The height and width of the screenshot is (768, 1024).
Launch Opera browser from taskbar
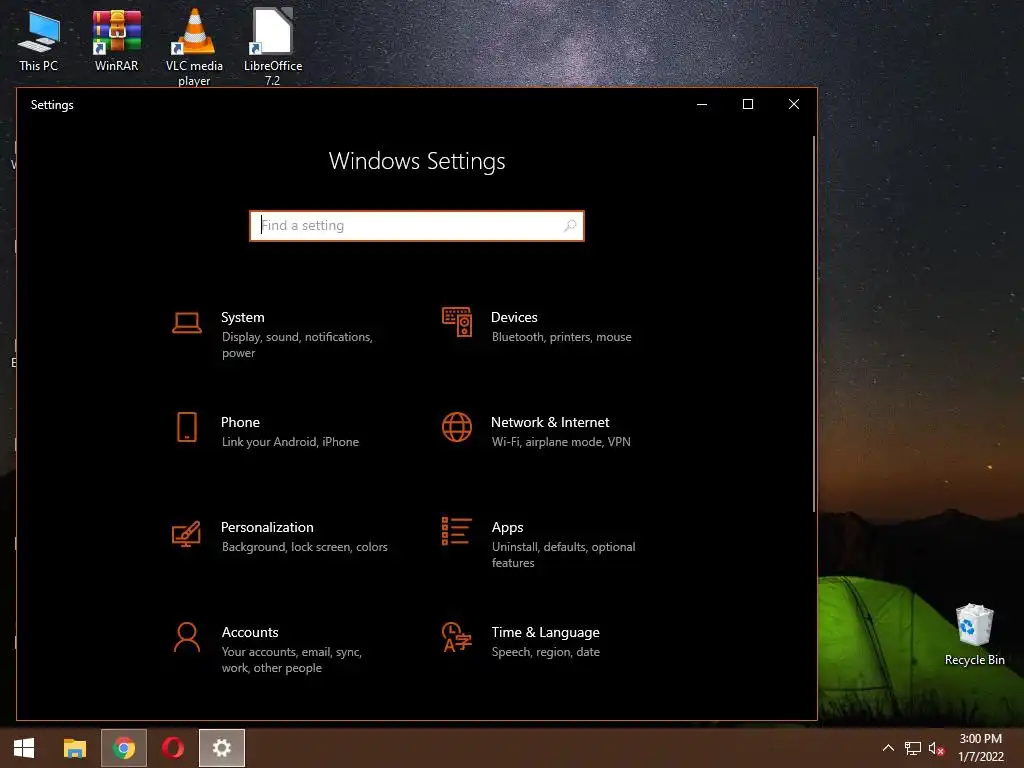(172, 748)
